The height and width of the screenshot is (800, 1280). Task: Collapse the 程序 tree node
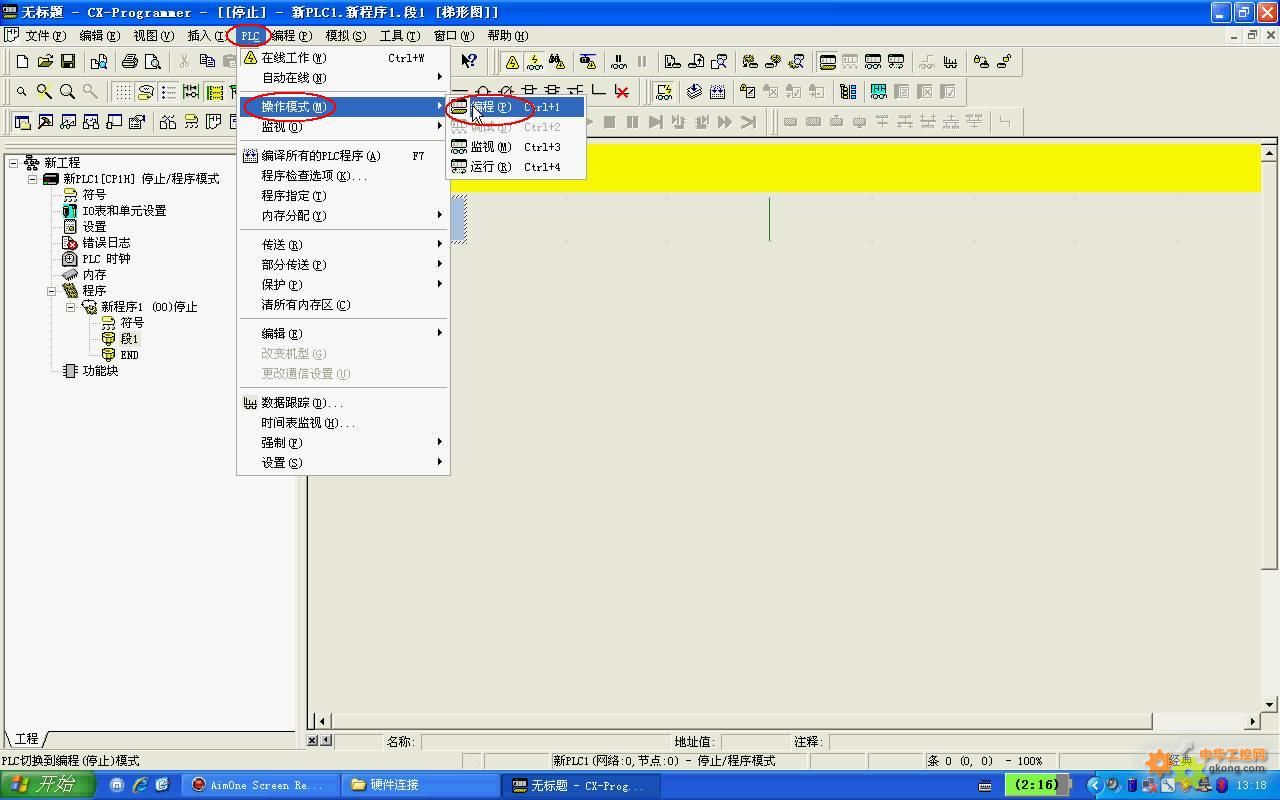tap(51, 291)
